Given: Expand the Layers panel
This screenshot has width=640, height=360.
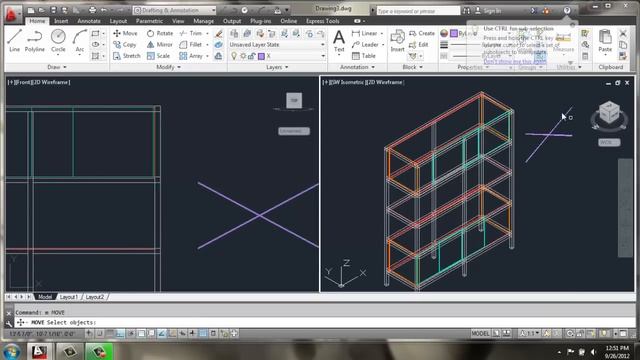Looking at the screenshot, I should point(277,67).
